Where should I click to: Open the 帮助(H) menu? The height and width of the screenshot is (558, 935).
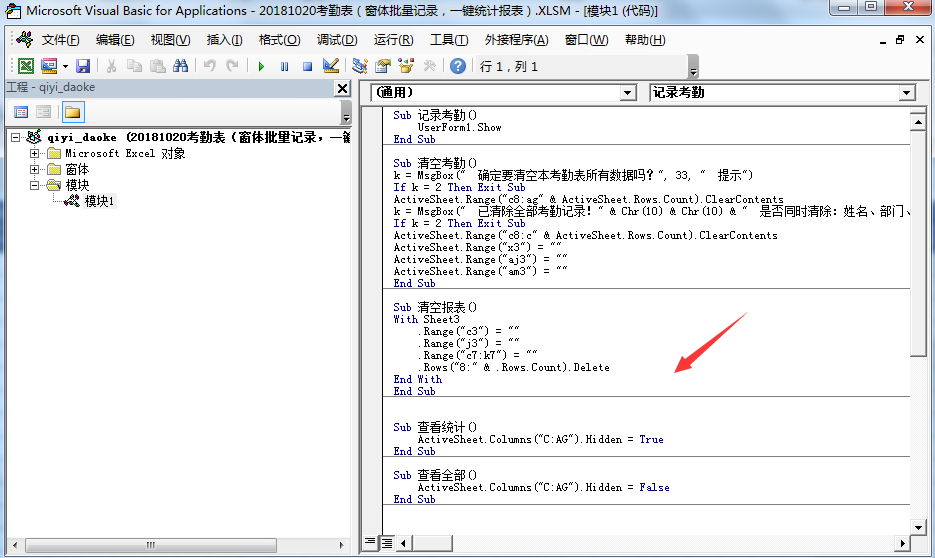(x=645, y=40)
